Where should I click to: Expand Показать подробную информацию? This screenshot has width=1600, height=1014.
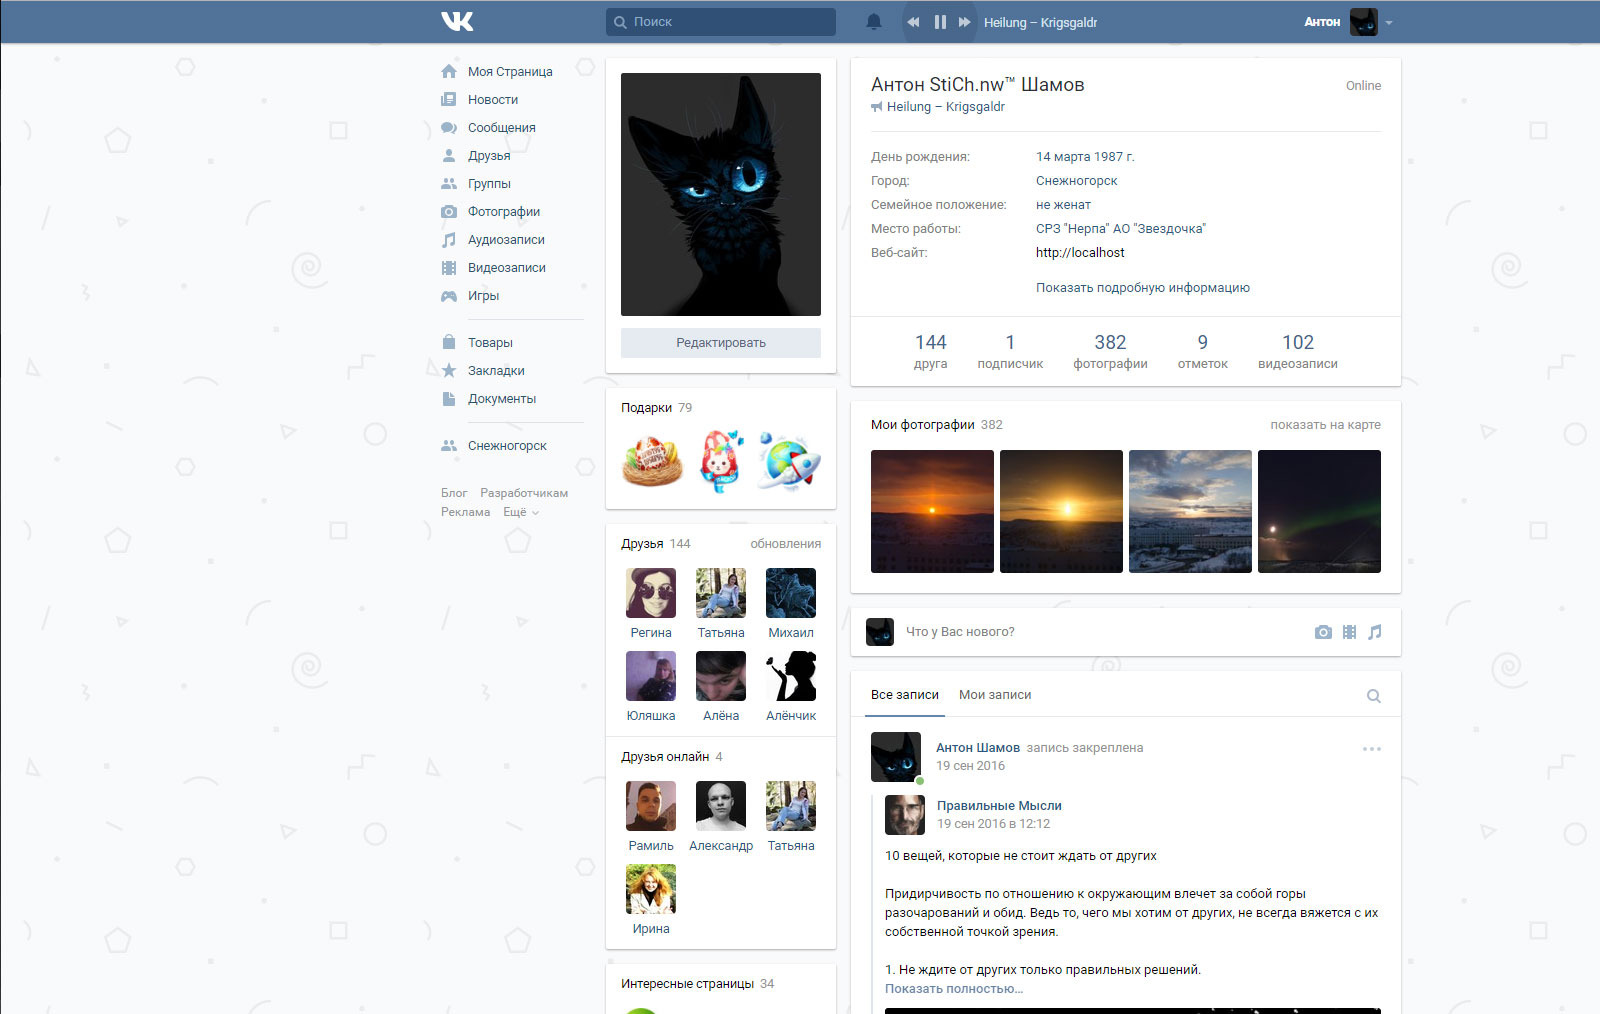[1143, 288]
